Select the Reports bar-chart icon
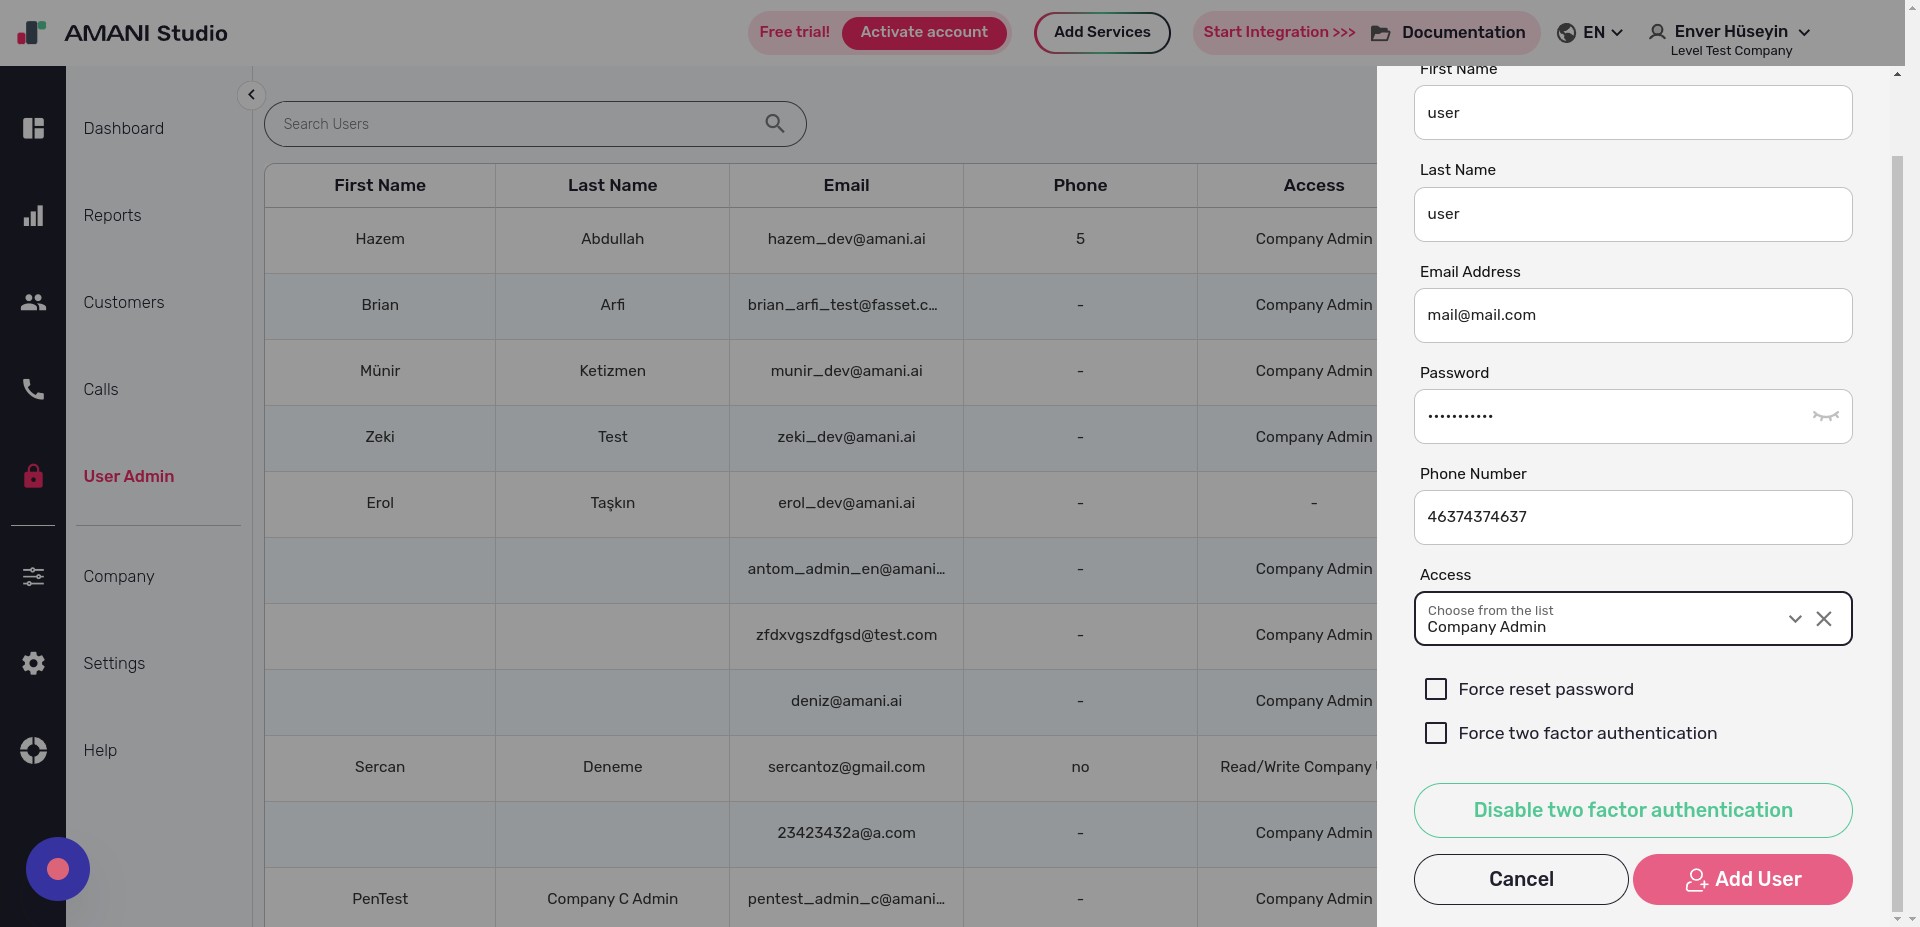 point(33,215)
